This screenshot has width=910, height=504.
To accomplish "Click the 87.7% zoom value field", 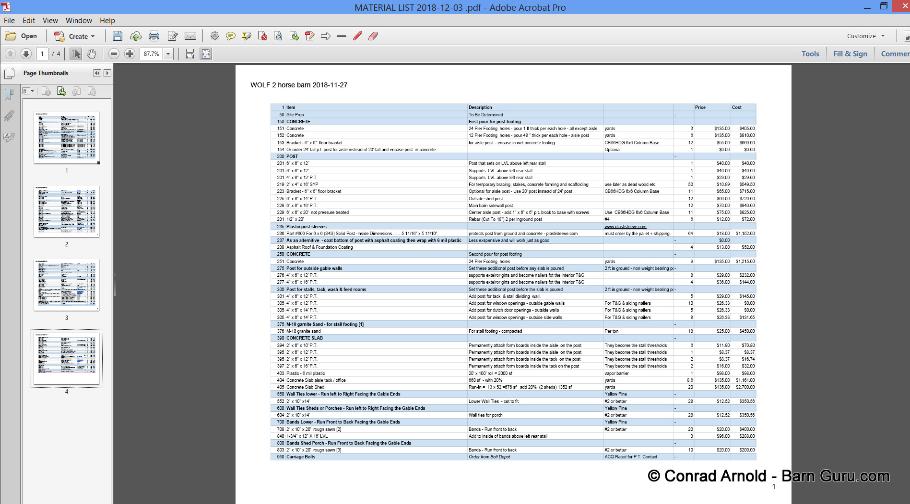I will coord(151,53).
